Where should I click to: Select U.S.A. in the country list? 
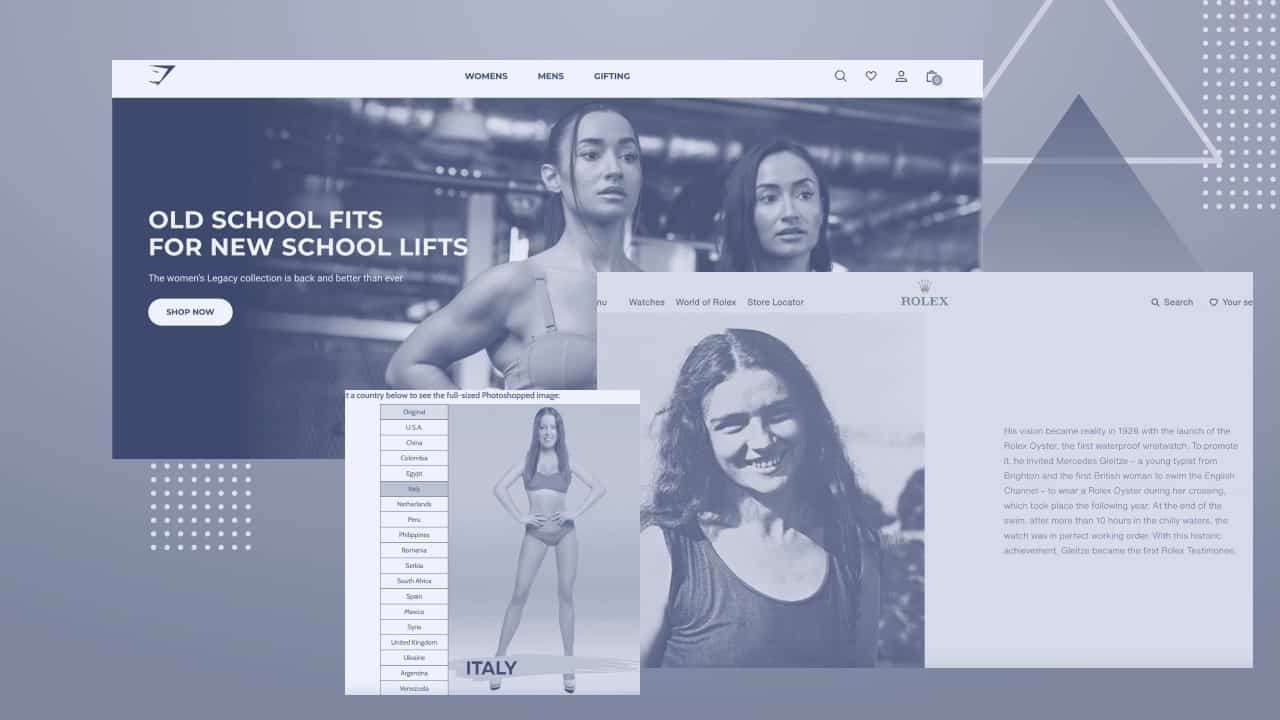(414, 427)
